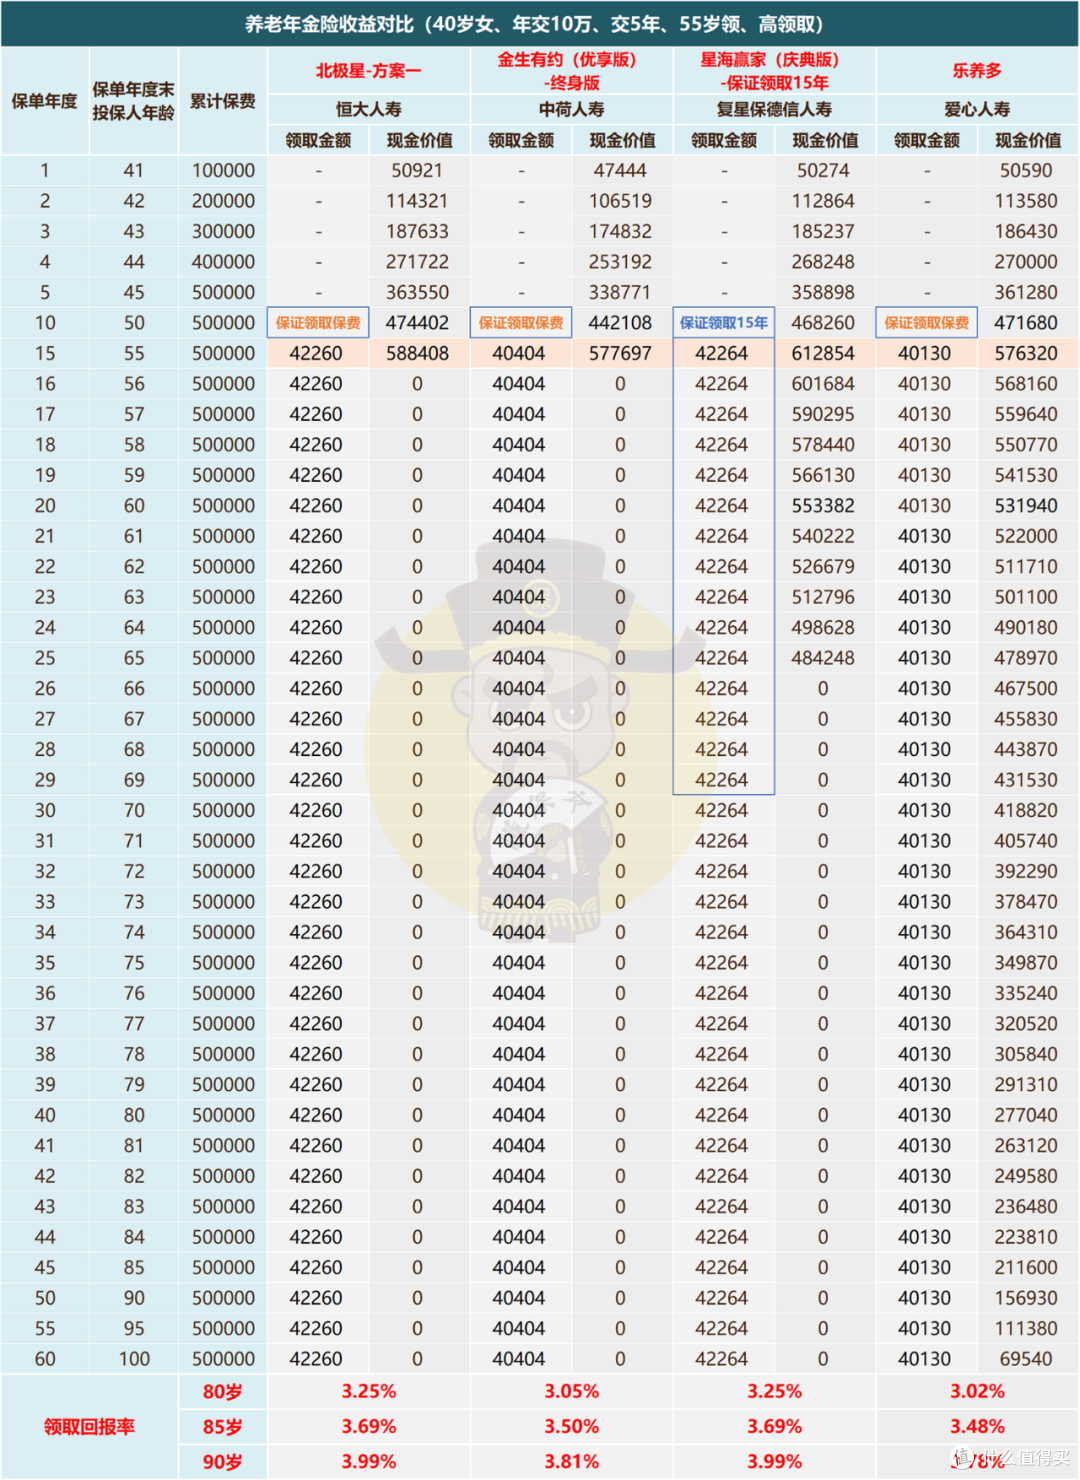Click 保证领取保费 under 北极星-方案一
Image resolution: width=1080 pixels, height=1480 pixels.
318,323
